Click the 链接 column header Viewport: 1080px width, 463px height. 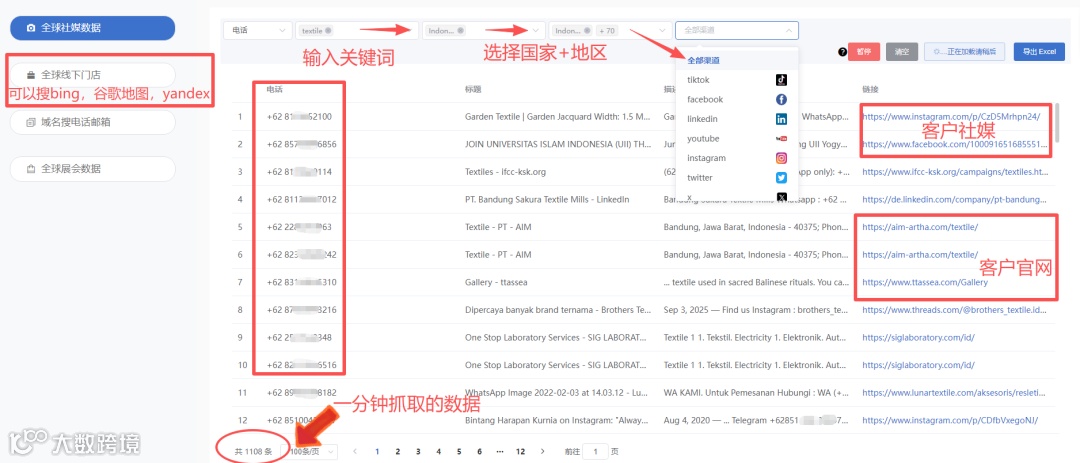tap(870, 90)
